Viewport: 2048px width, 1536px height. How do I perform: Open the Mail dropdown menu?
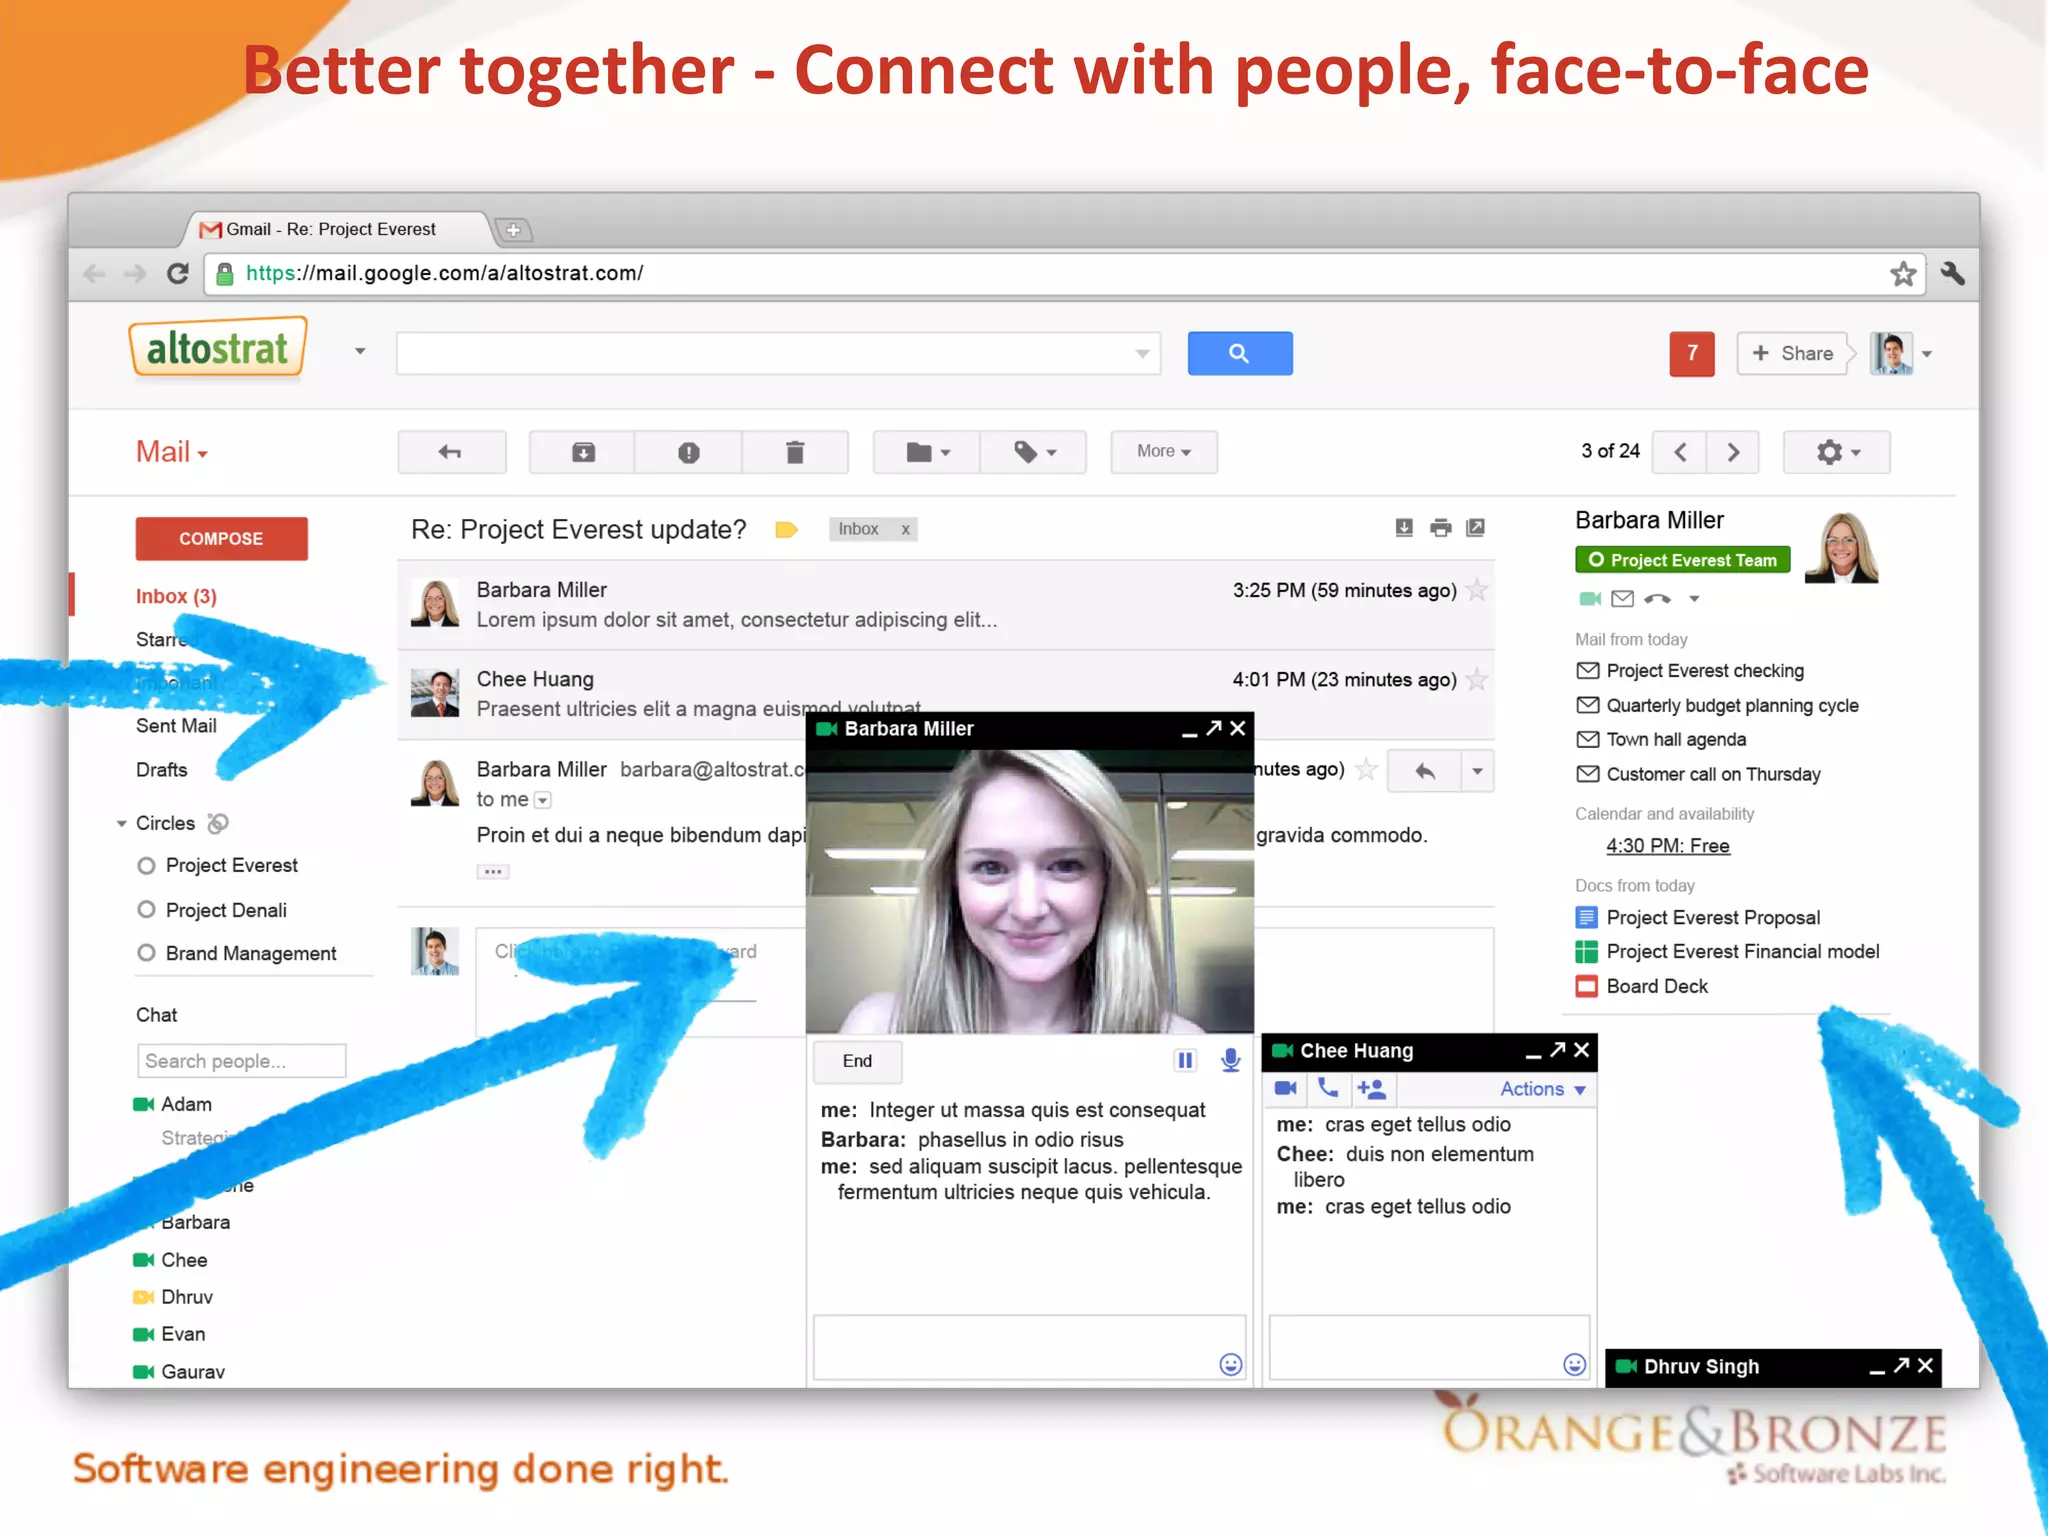click(x=172, y=452)
